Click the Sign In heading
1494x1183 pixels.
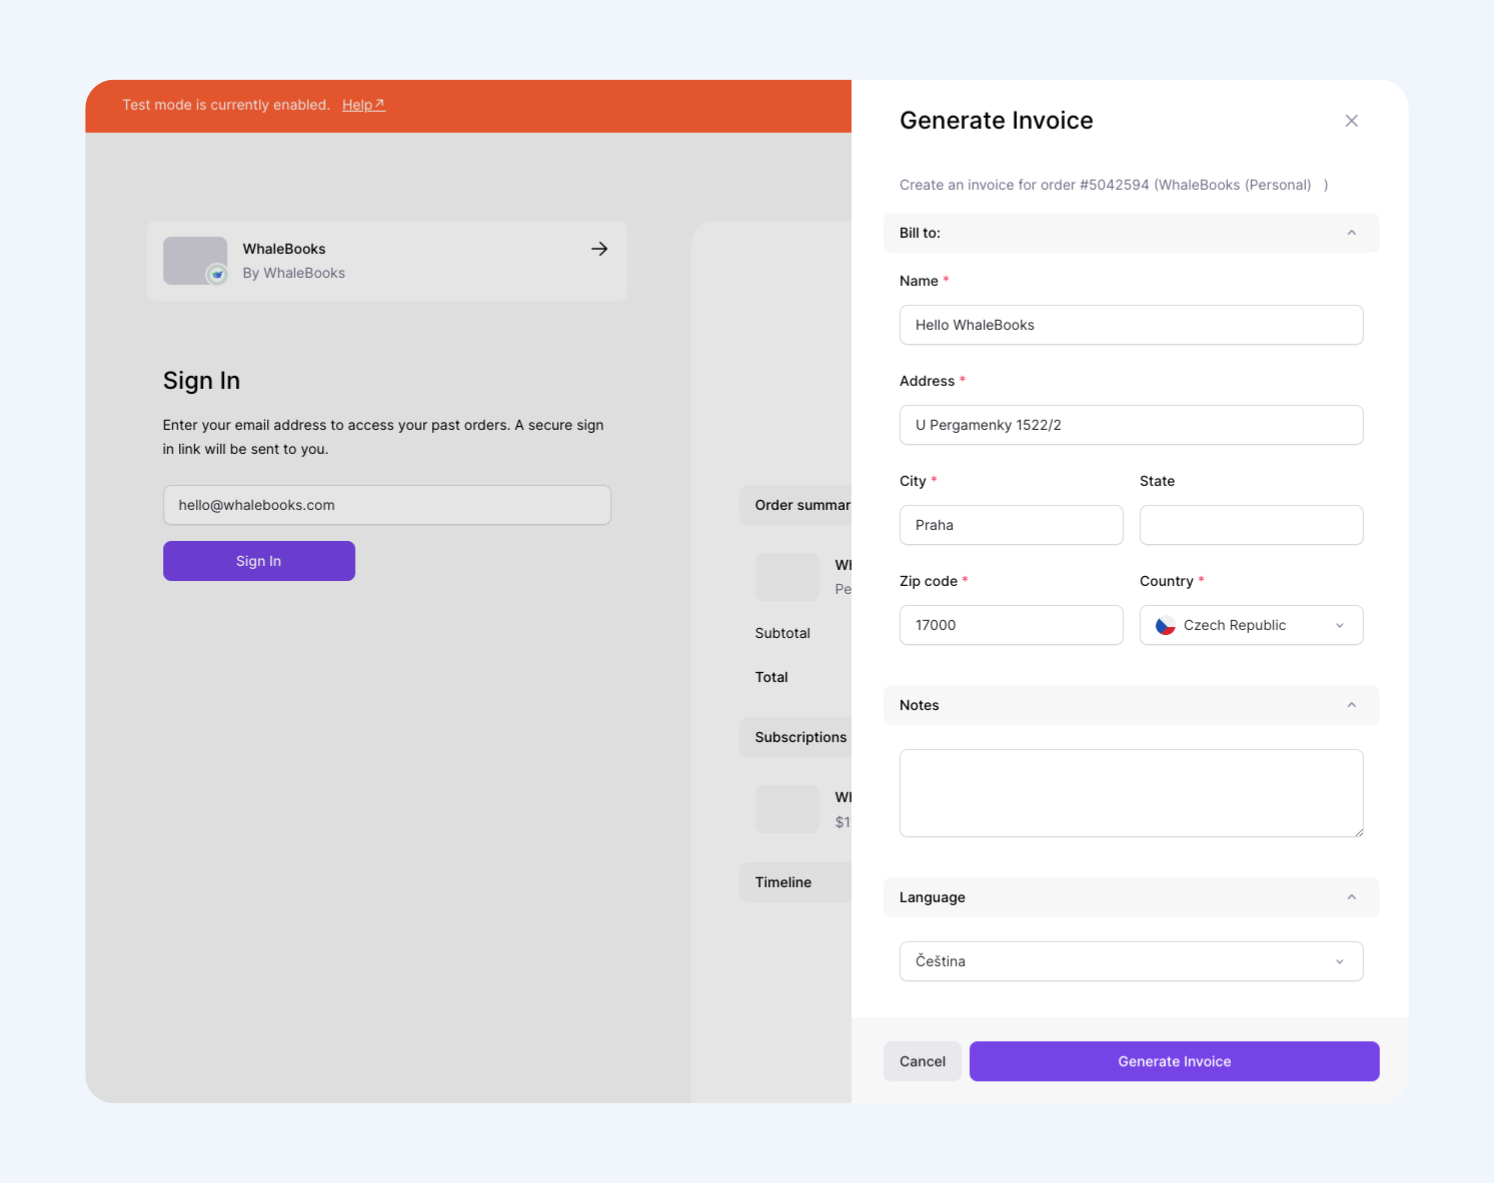click(202, 381)
